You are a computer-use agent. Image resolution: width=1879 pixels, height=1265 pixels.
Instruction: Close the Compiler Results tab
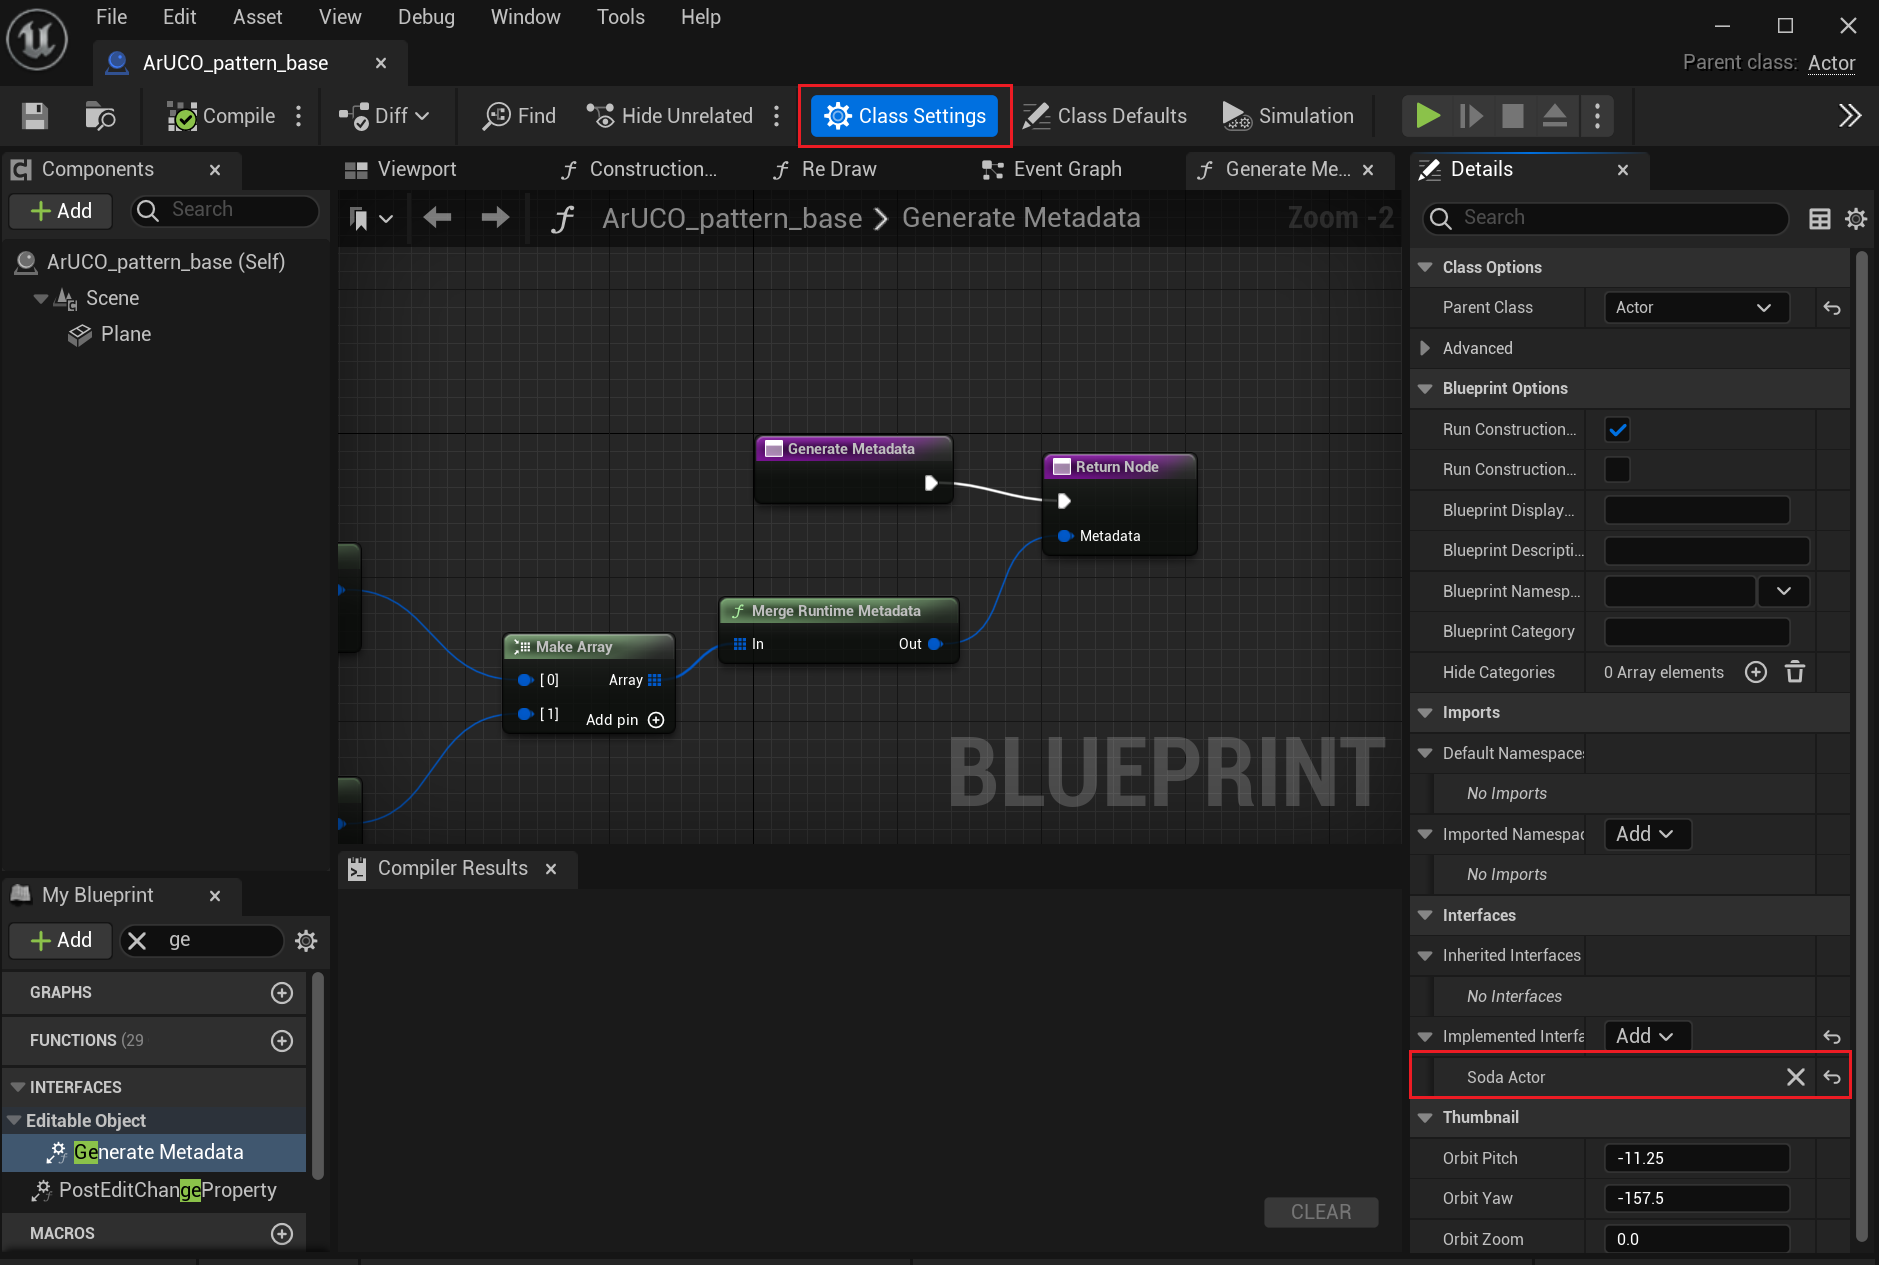pos(551,869)
